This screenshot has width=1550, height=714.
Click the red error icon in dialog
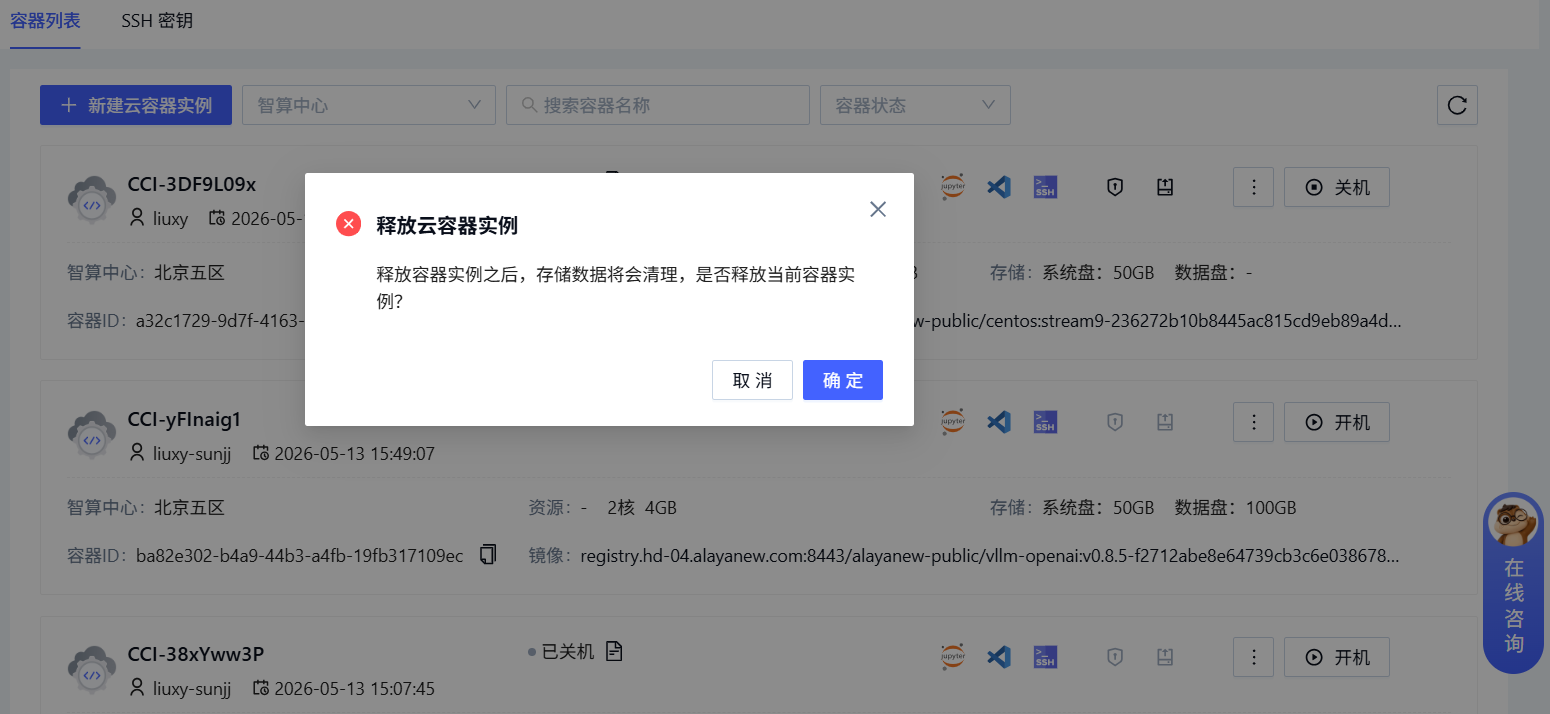pos(348,224)
